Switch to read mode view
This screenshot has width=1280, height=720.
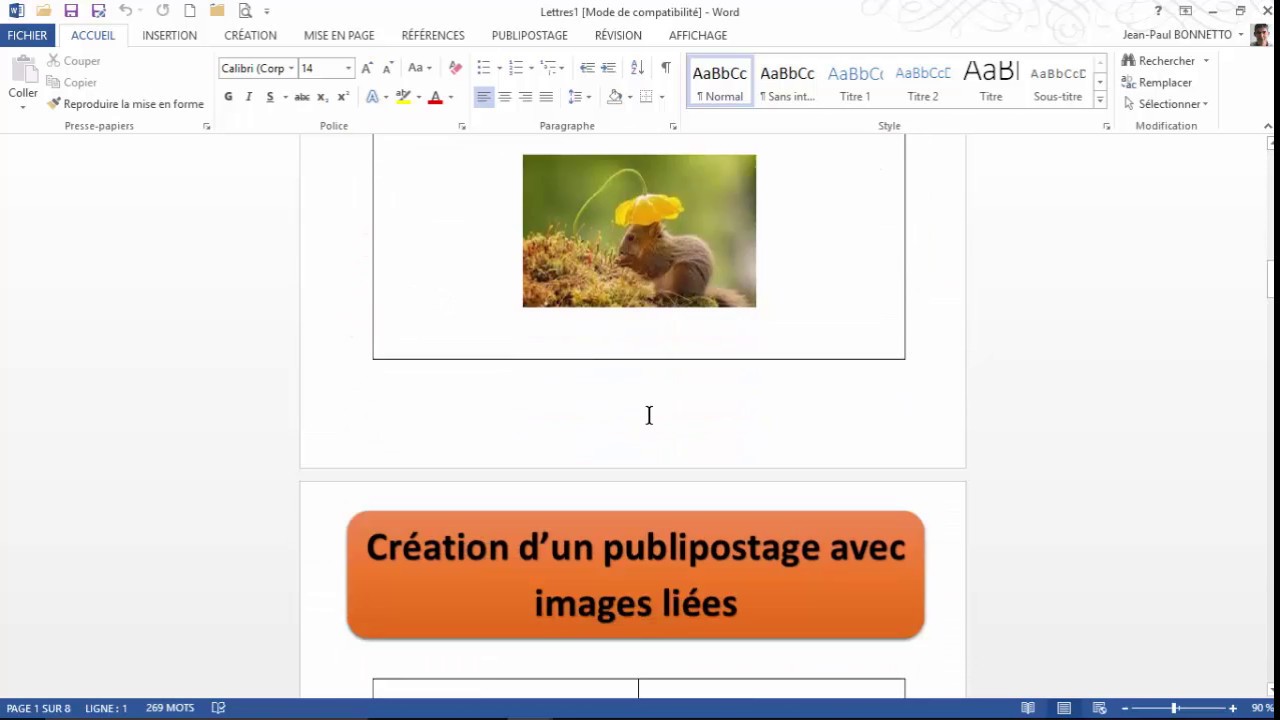[x=1028, y=708]
